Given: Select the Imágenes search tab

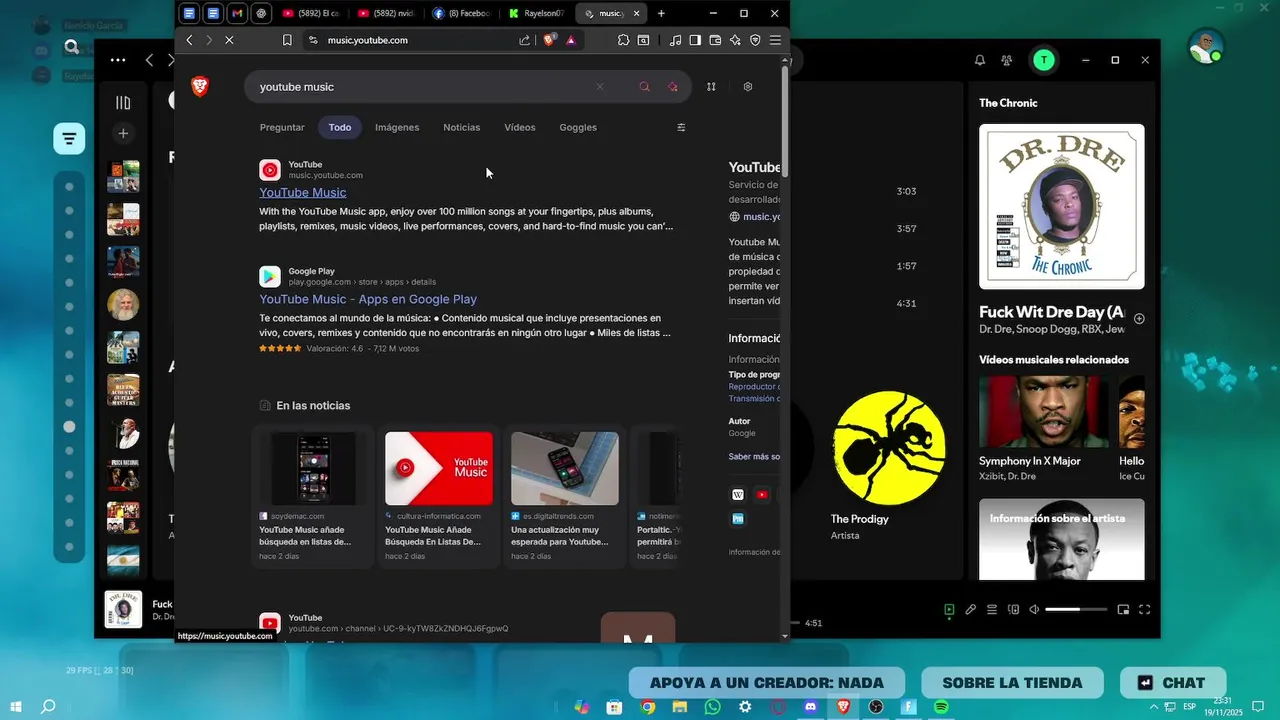Looking at the screenshot, I should pos(397,127).
